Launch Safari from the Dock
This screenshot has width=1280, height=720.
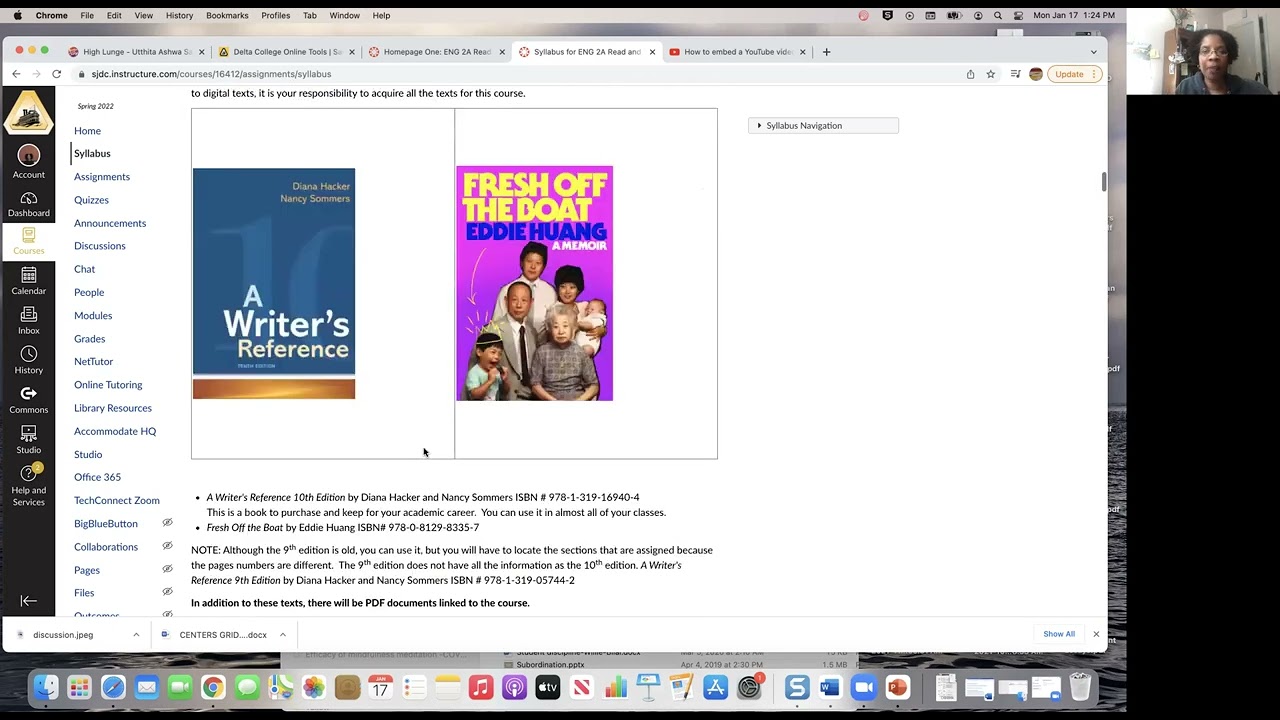point(113,688)
